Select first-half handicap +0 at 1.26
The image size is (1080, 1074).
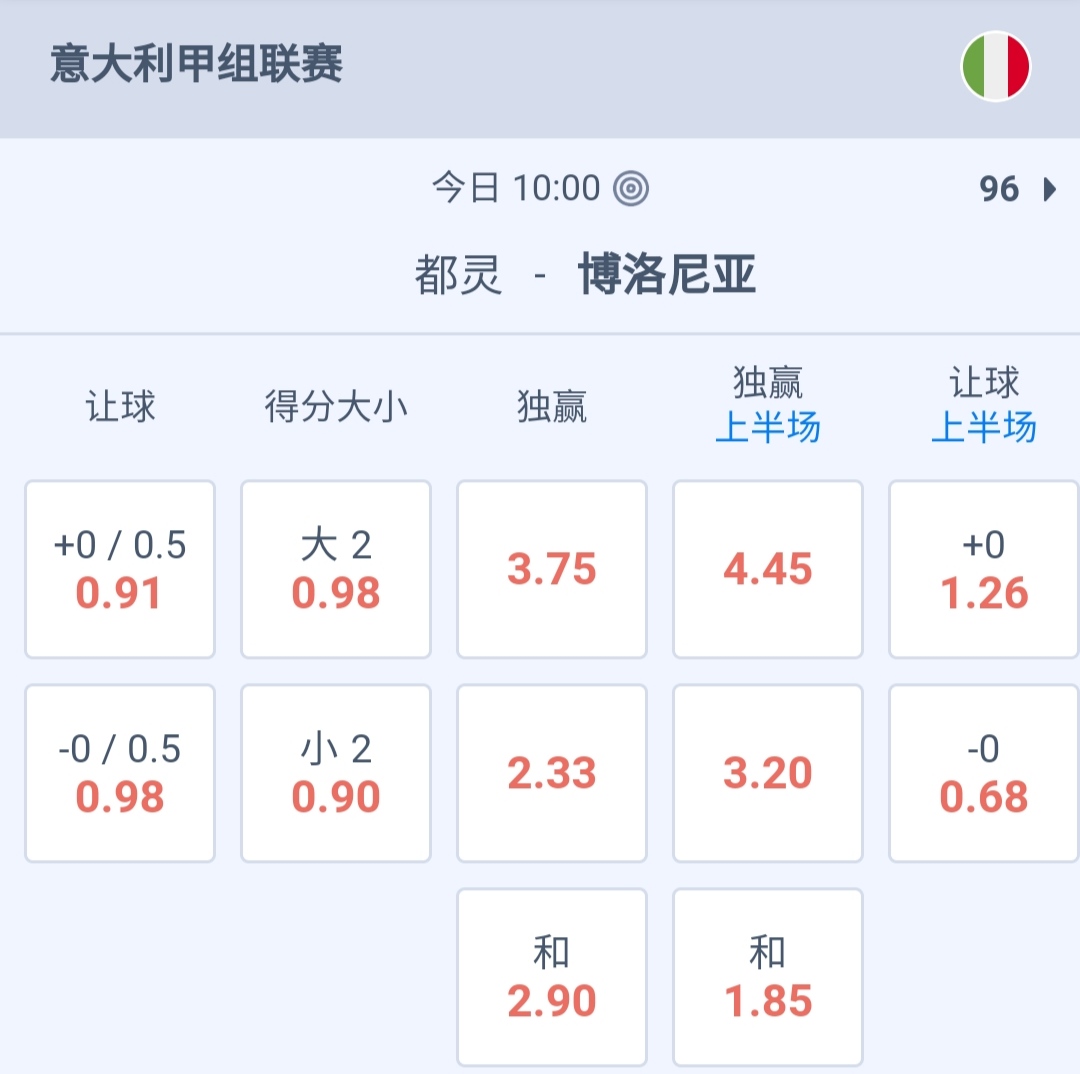(x=984, y=569)
